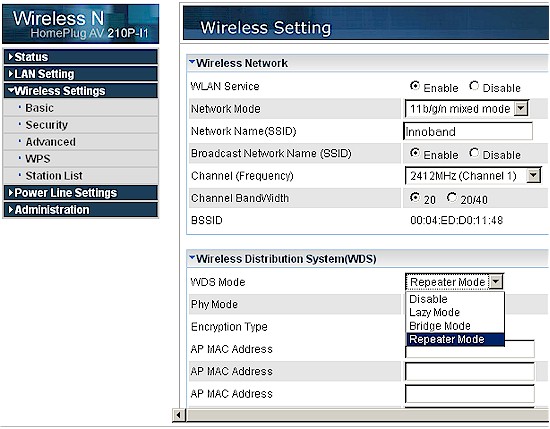This screenshot has height=429, width=550.
Task: Choose Disable in WDS Mode list
Action: coord(455,299)
